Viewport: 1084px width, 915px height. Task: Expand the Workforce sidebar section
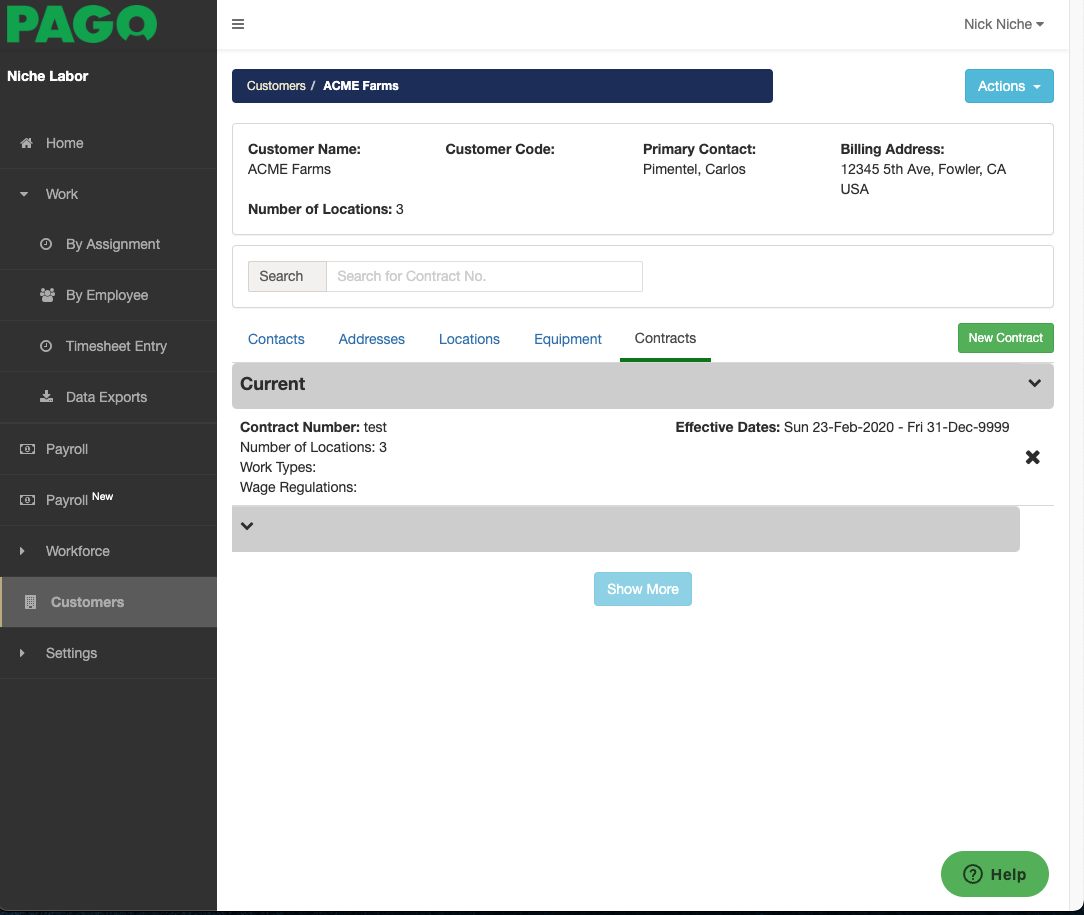point(77,551)
